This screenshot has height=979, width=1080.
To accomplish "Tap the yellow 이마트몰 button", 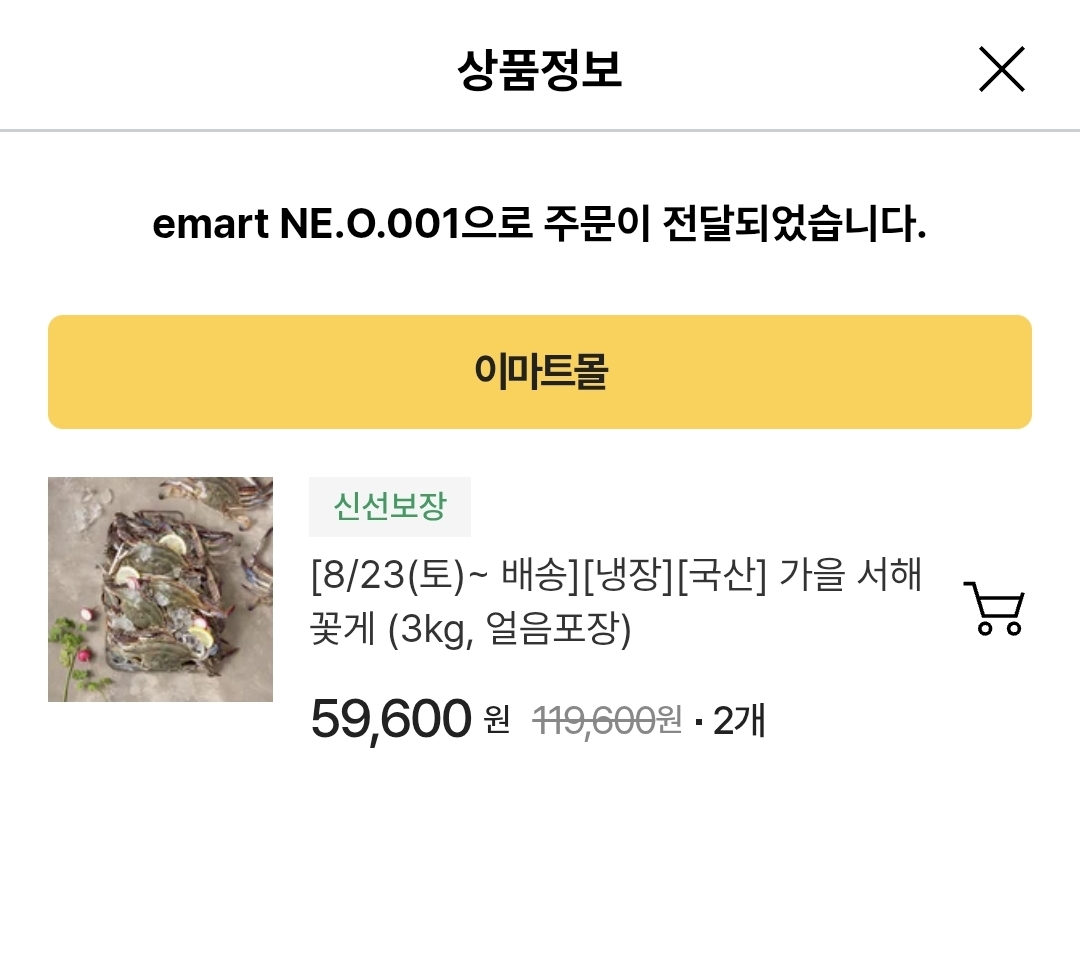I will [x=540, y=372].
